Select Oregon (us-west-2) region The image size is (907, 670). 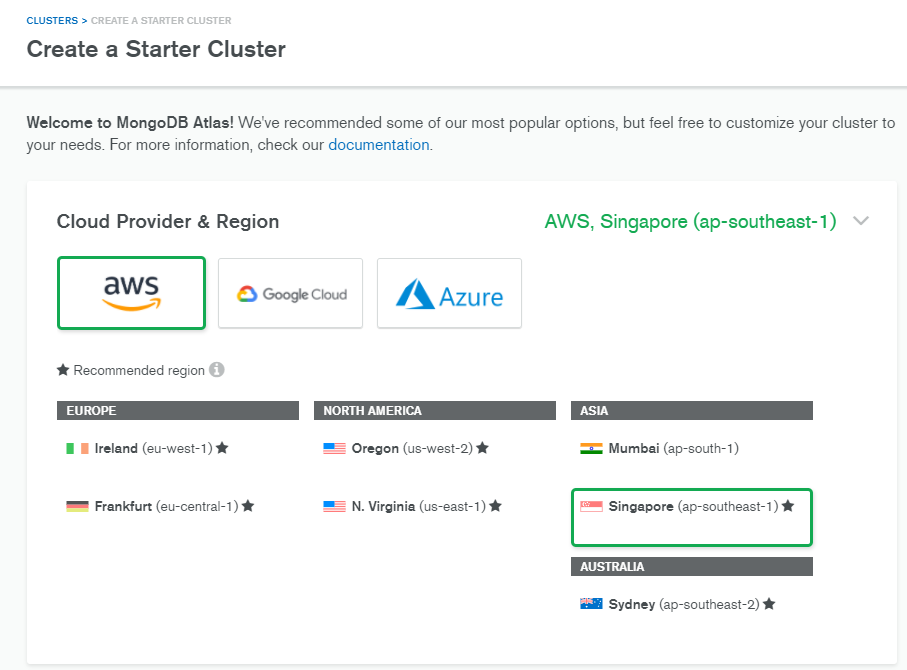pos(406,448)
